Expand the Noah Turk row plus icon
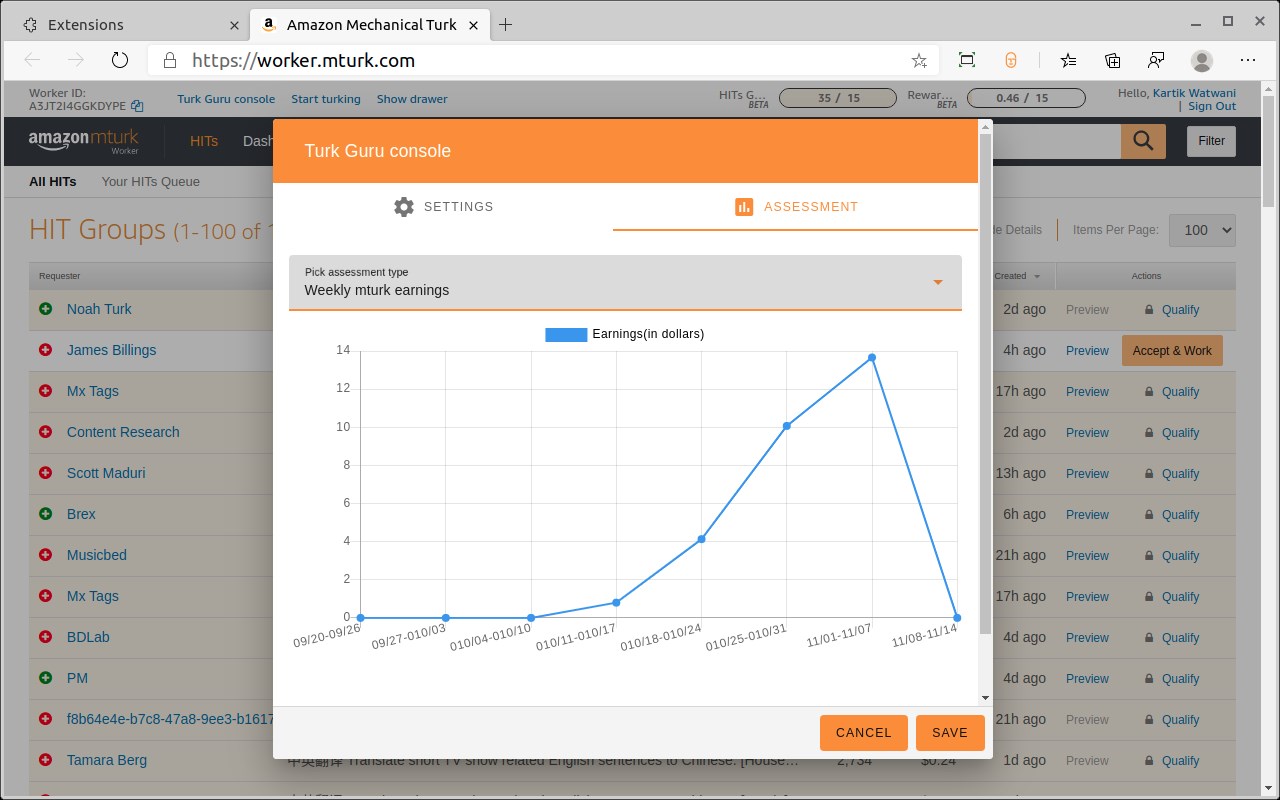The height and width of the screenshot is (800, 1280). (45, 309)
